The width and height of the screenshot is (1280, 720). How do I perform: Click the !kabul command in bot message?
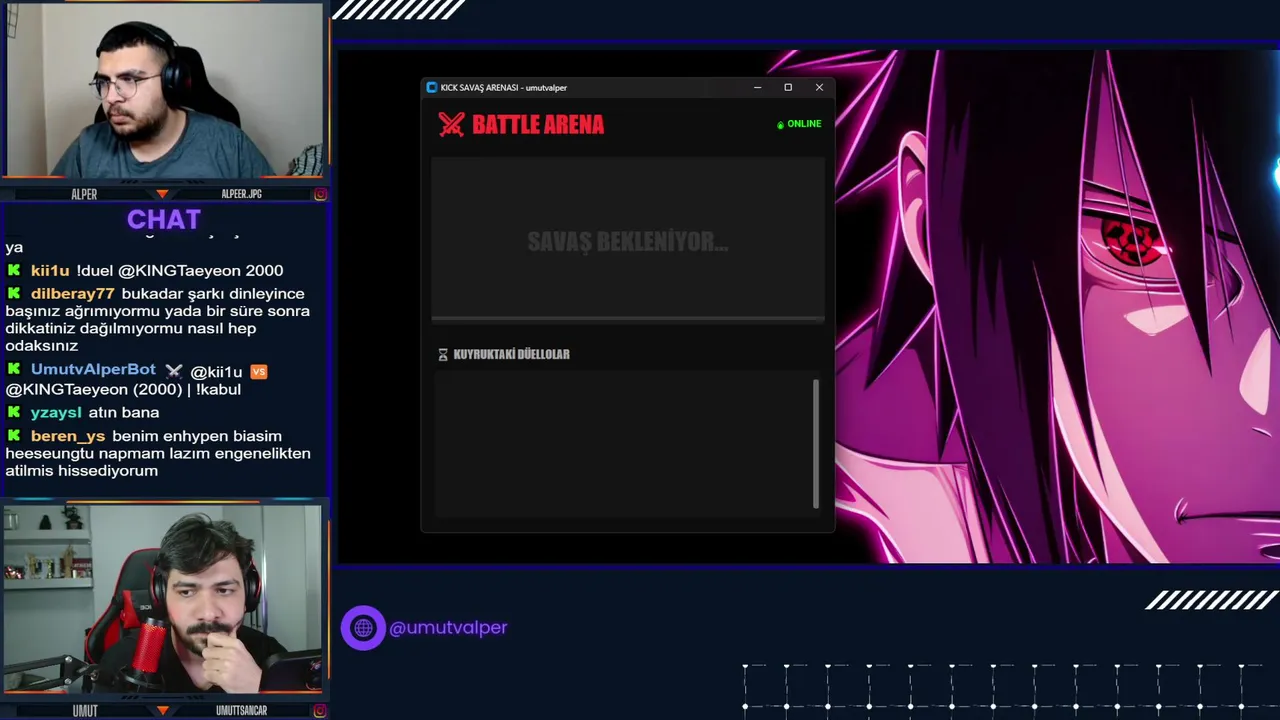(x=218, y=389)
